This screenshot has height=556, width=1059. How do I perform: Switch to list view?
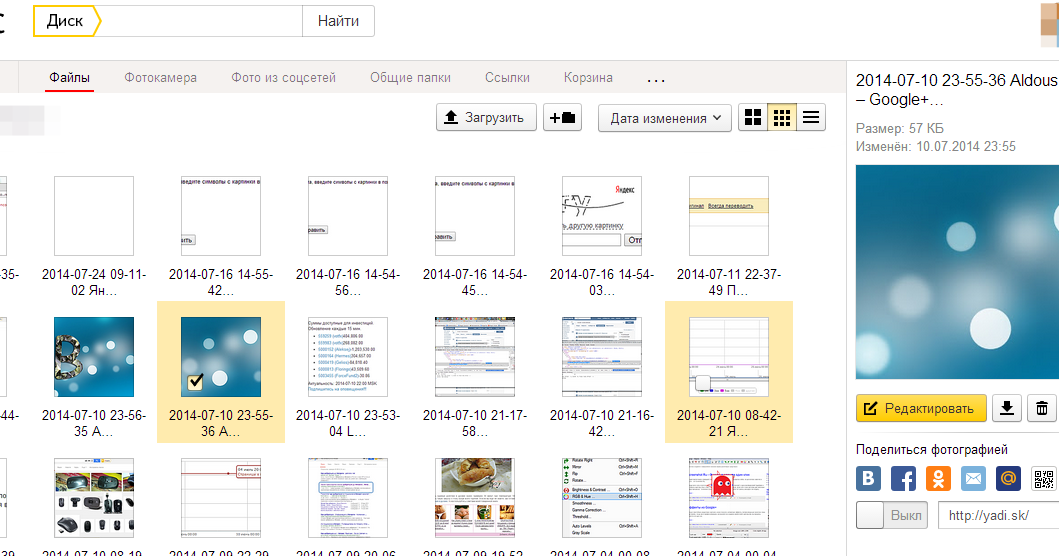click(810, 118)
